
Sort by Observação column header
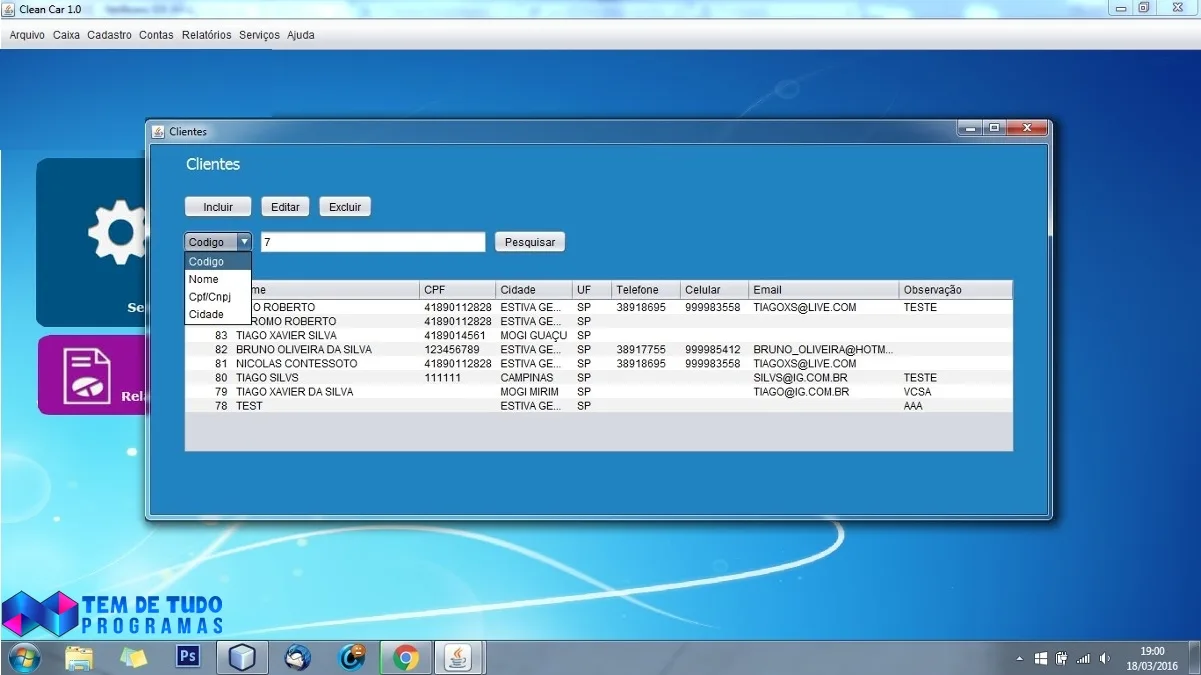click(956, 290)
